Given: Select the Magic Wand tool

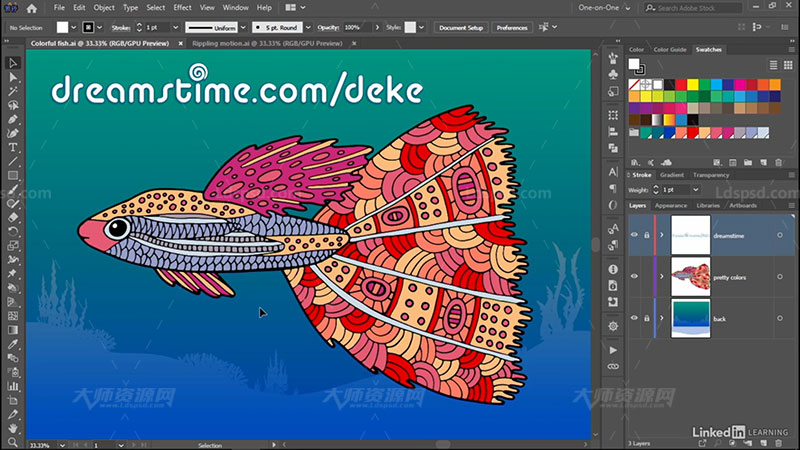Looking at the screenshot, I should click(x=13, y=91).
